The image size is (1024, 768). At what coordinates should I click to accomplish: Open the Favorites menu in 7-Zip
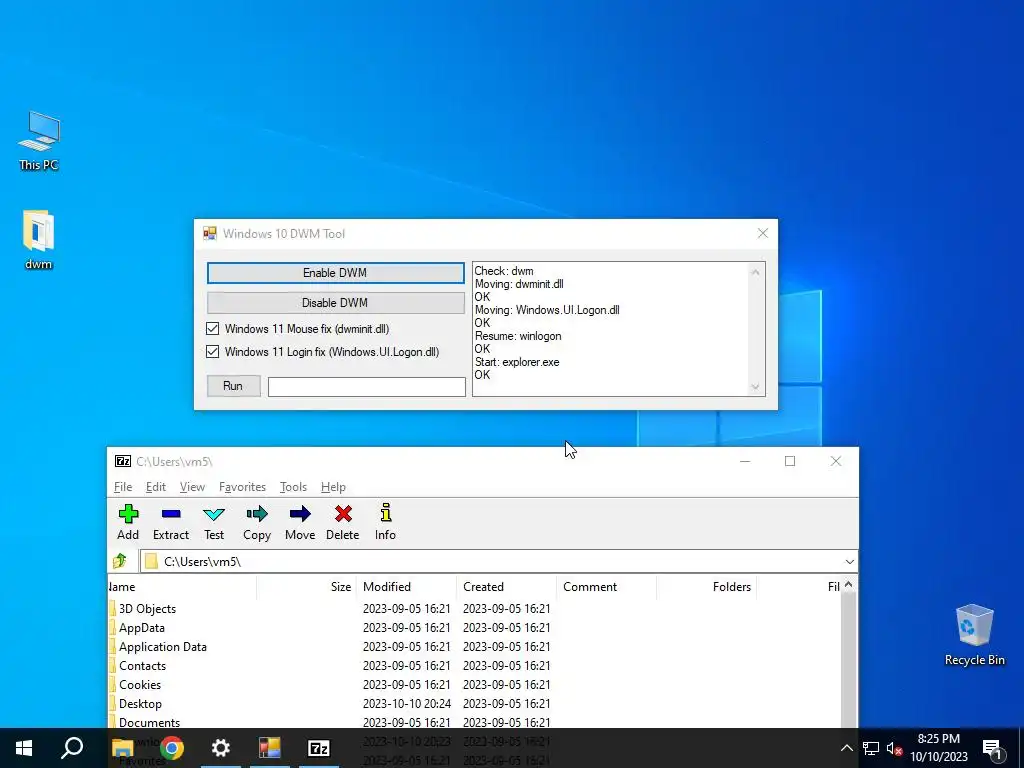tap(242, 487)
